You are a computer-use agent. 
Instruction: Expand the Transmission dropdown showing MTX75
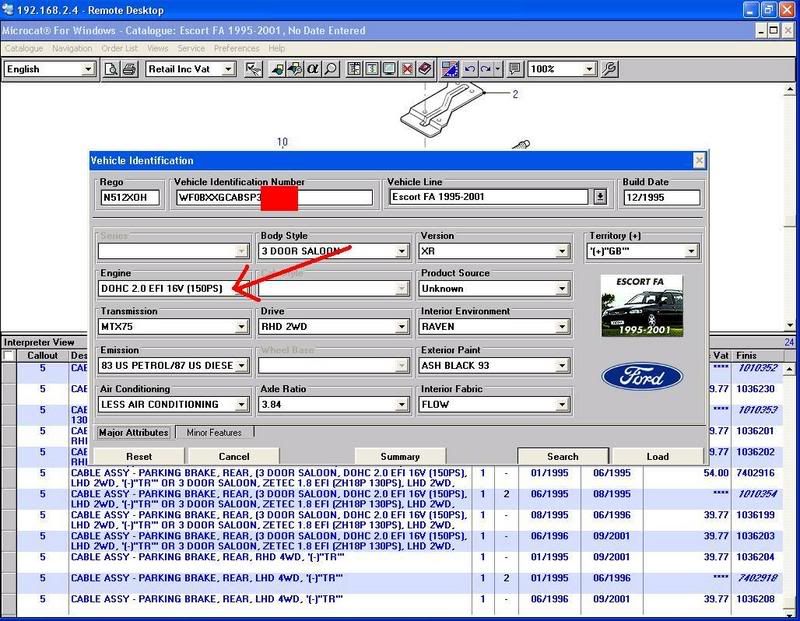tap(241, 327)
